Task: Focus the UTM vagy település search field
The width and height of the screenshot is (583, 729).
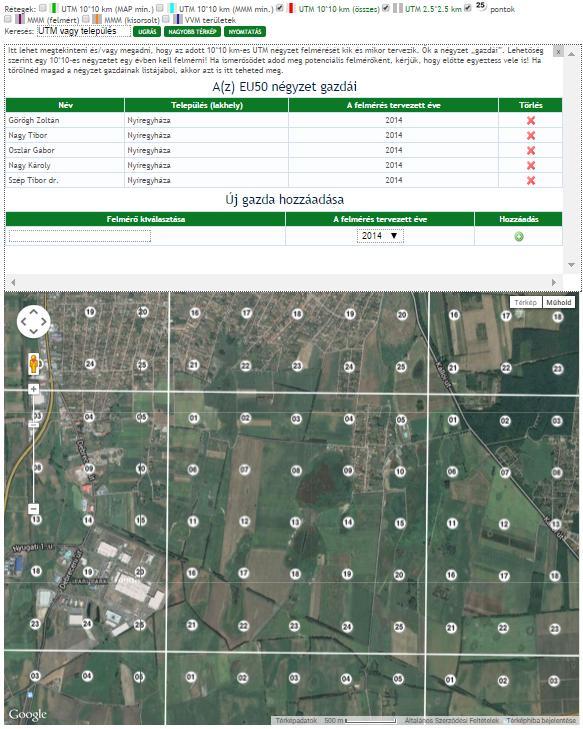Action: coord(84,31)
